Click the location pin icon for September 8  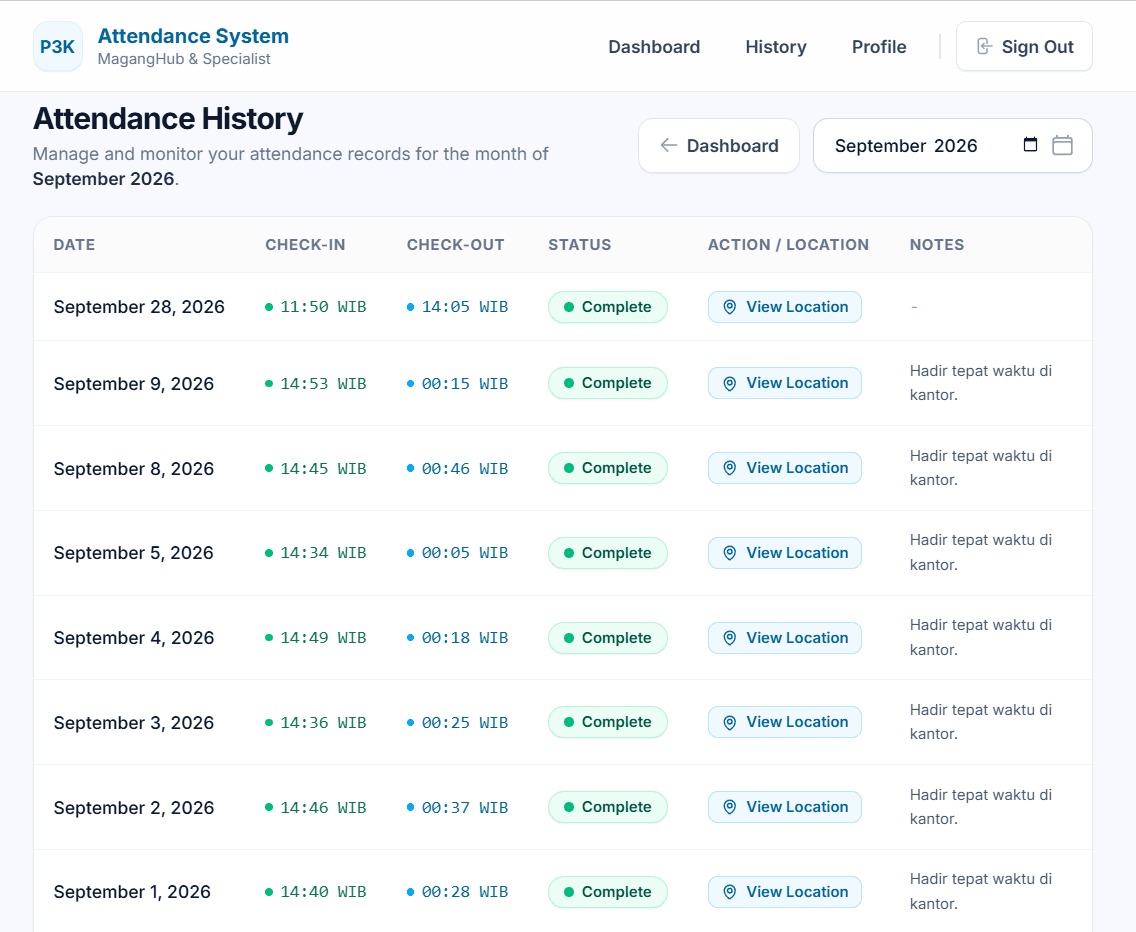tap(730, 468)
